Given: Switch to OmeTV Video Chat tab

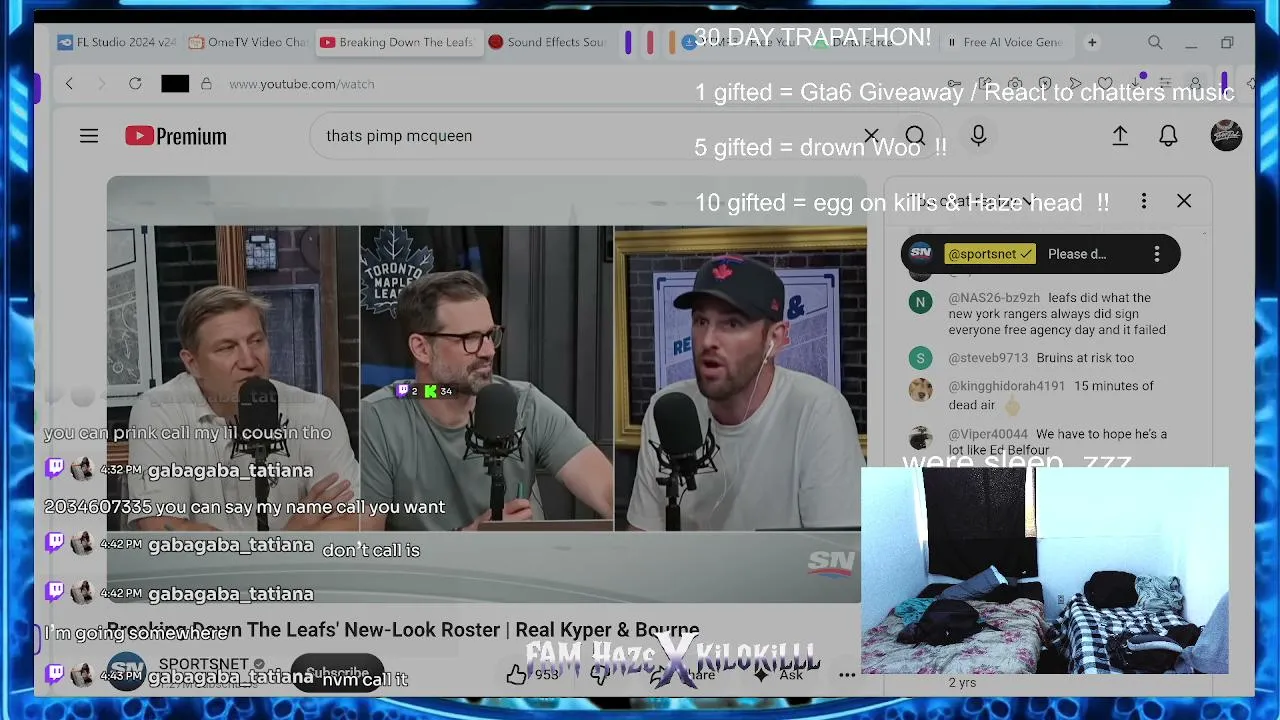Looking at the screenshot, I should pos(248,43).
